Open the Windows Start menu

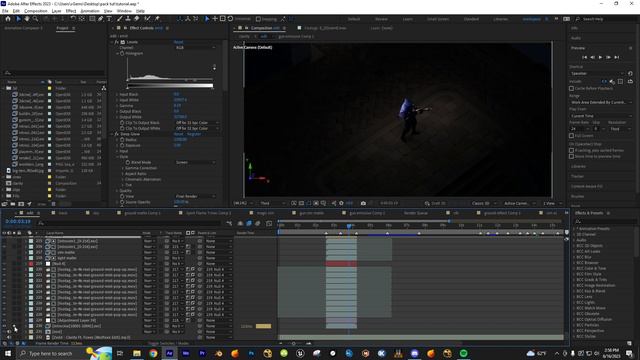(x=8, y=353)
